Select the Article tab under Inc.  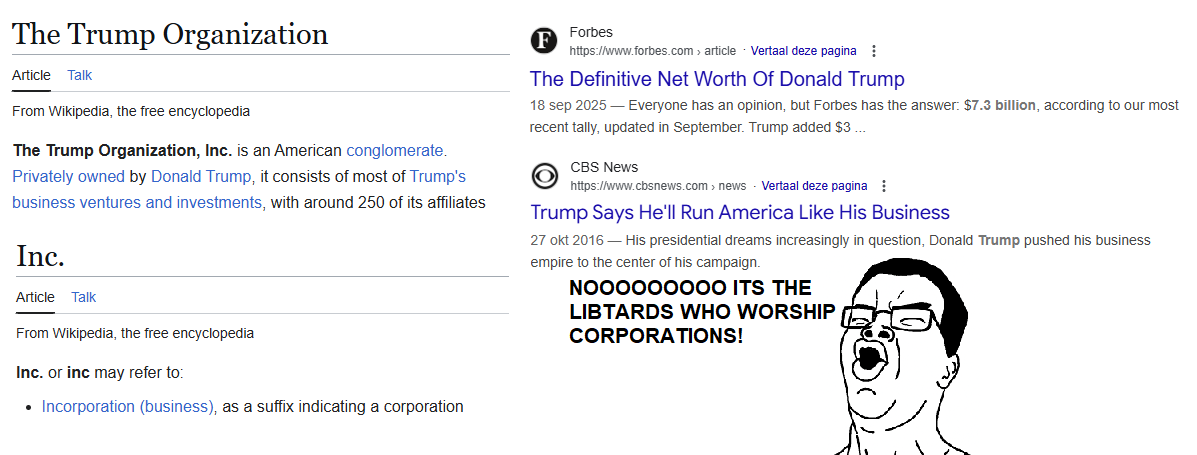pyautogui.click(x=36, y=297)
